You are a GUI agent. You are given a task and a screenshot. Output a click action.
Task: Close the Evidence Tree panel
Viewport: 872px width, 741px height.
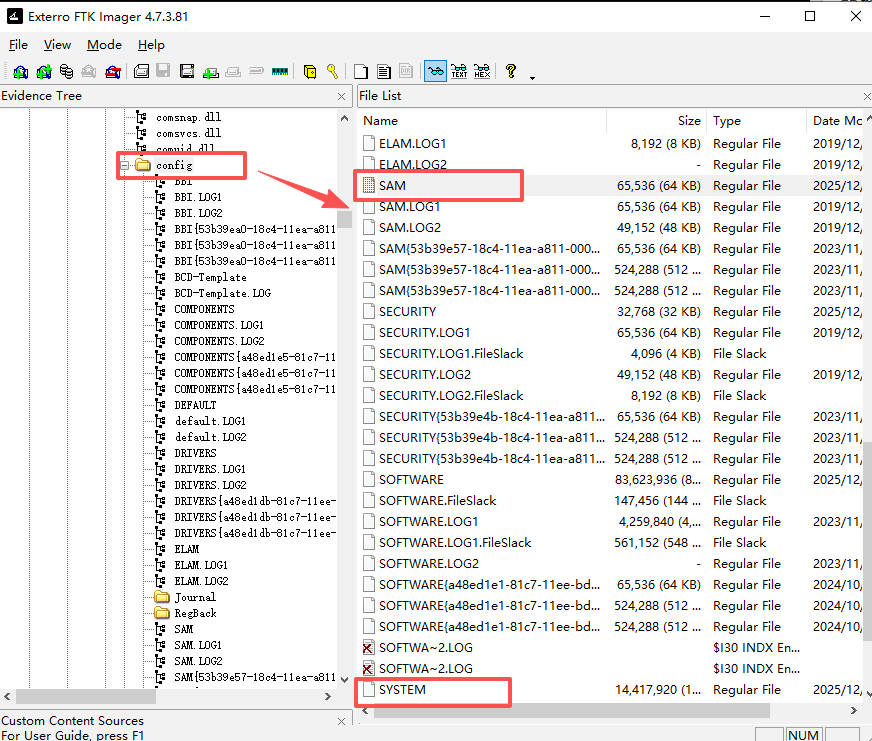(341, 96)
